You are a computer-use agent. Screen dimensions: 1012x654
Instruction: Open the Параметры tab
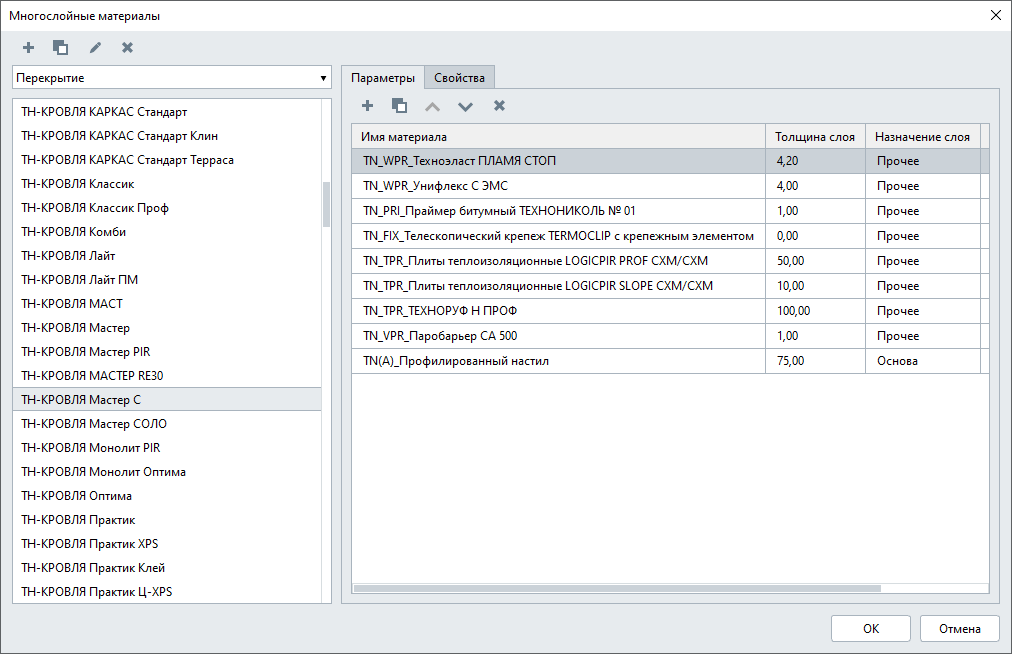click(x=382, y=78)
